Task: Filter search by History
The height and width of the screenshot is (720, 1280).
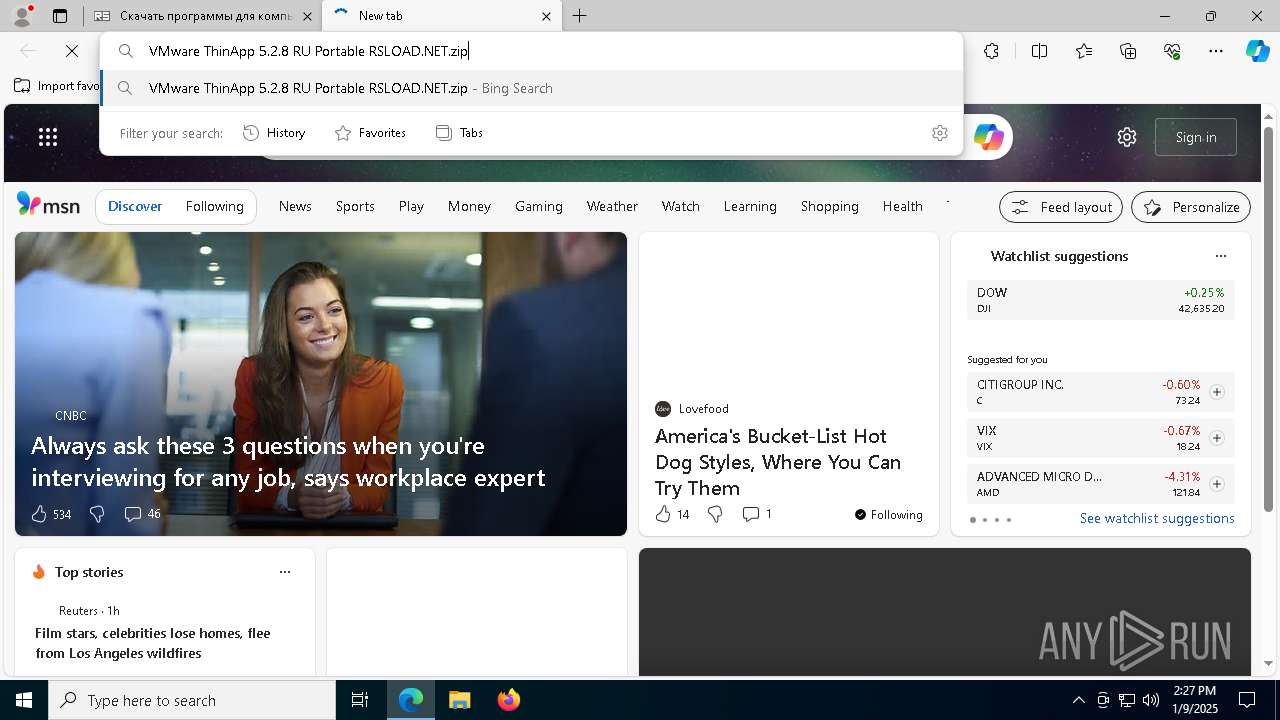Action: click(274, 133)
